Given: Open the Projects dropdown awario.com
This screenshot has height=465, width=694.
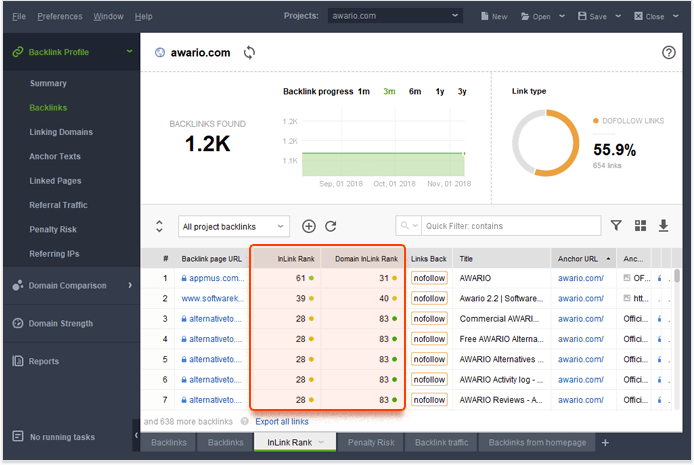Looking at the screenshot, I should [395, 16].
